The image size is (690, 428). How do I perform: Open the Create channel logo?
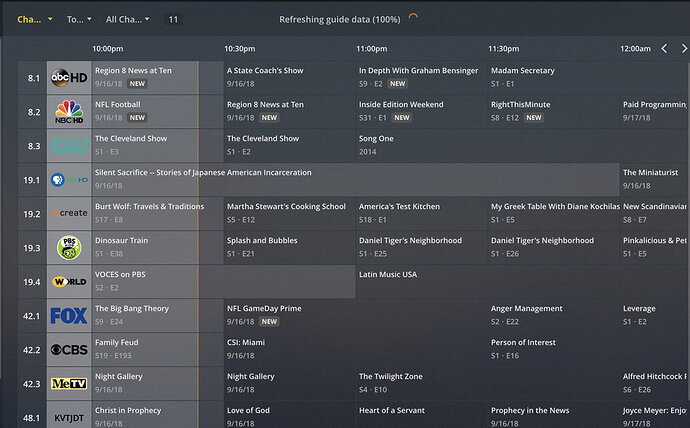pos(69,214)
